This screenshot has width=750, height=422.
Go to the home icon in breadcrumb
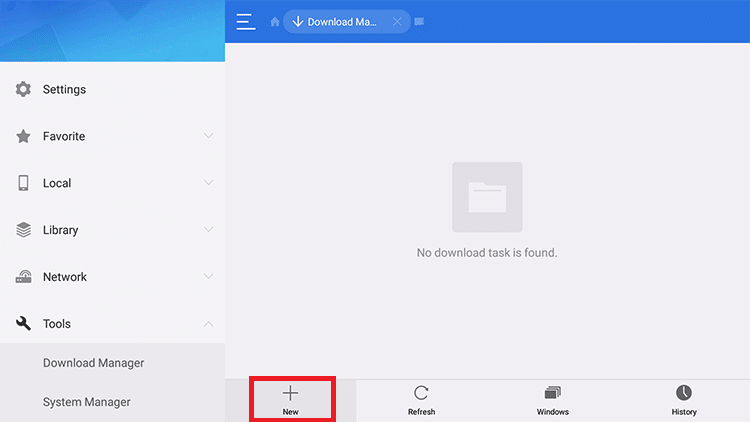click(275, 22)
